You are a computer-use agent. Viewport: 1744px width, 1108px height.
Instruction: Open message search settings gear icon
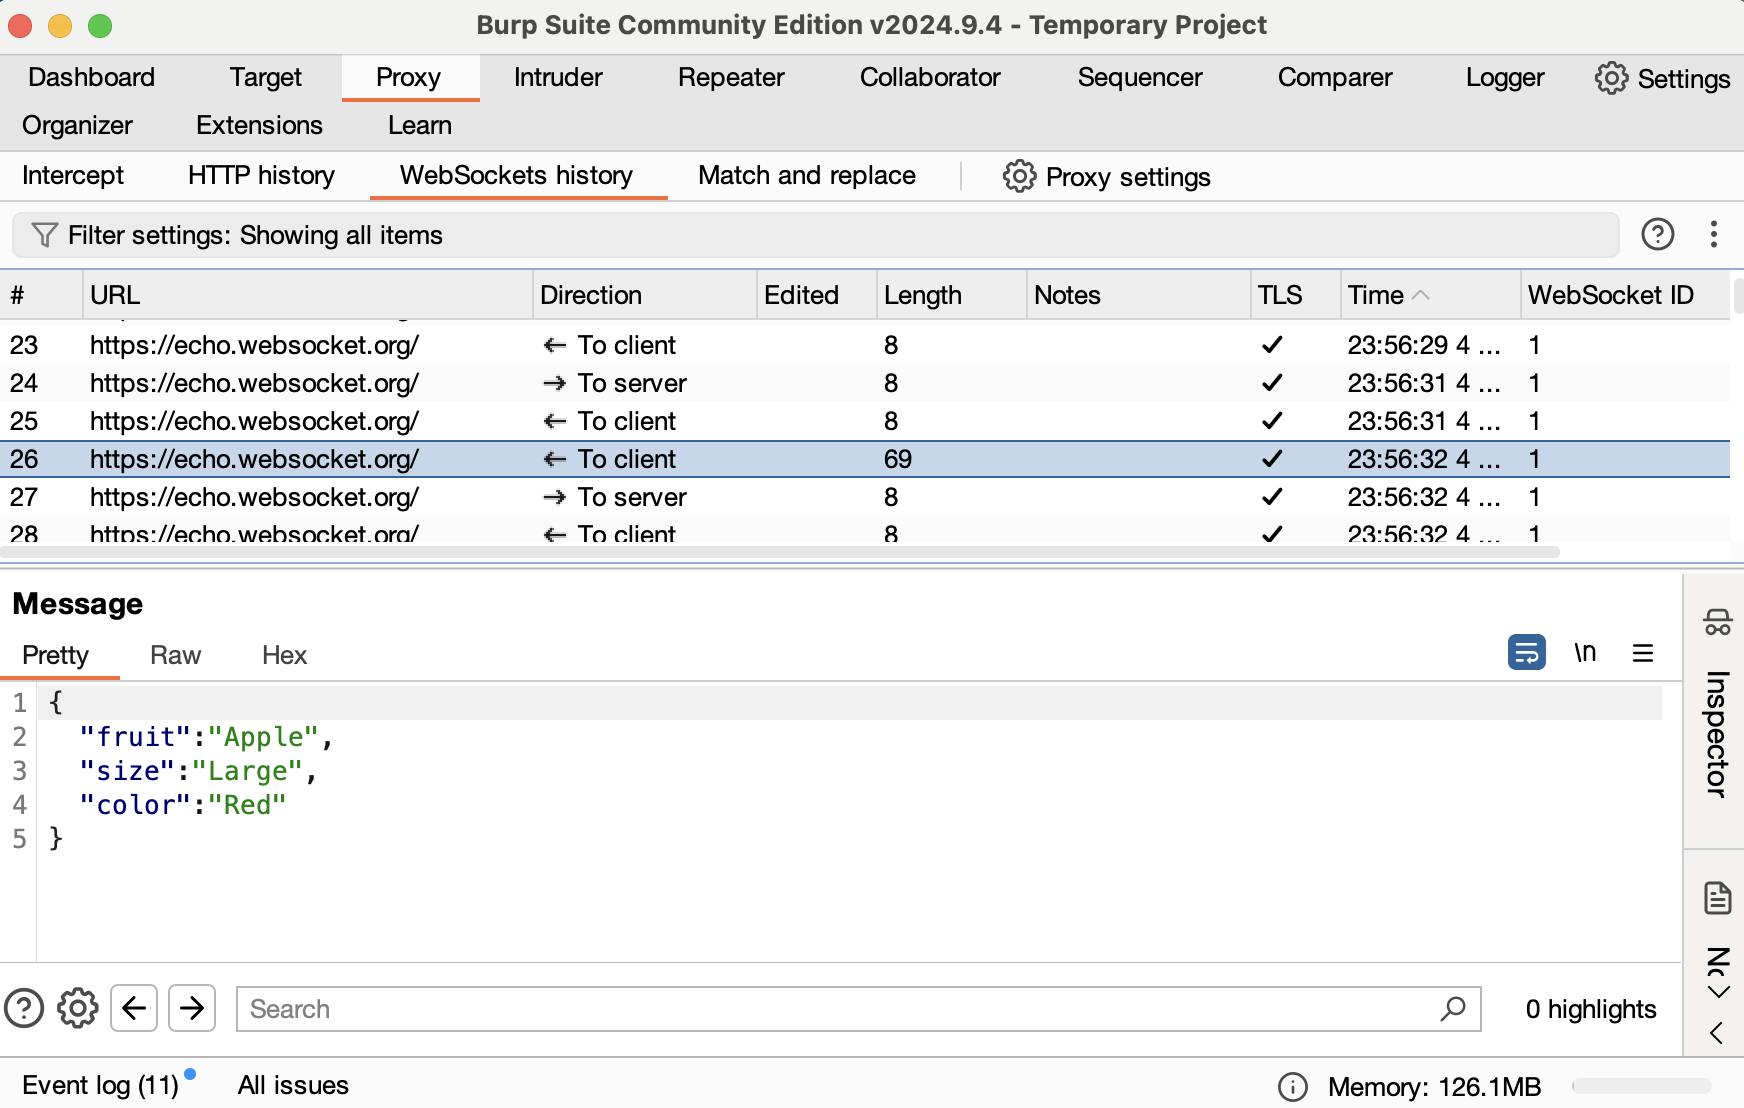[78, 1008]
